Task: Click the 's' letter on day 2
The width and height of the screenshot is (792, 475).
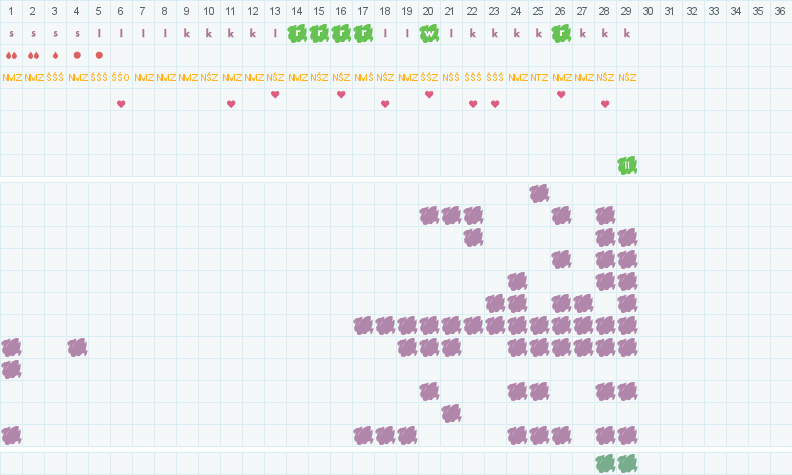Action: [33, 33]
